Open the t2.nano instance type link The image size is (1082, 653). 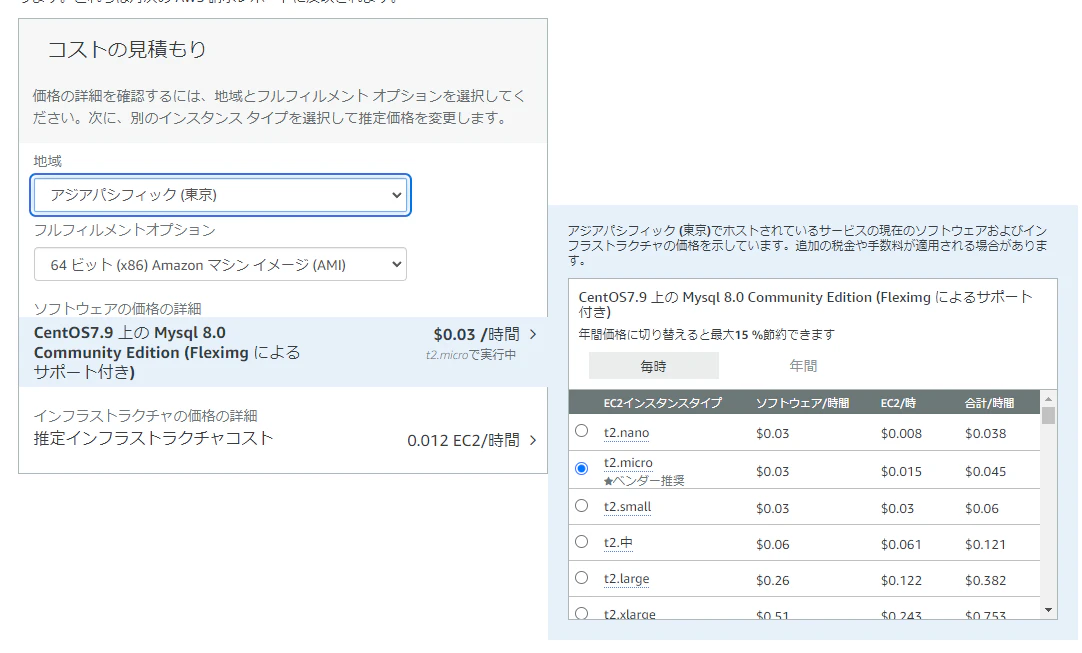coord(627,433)
